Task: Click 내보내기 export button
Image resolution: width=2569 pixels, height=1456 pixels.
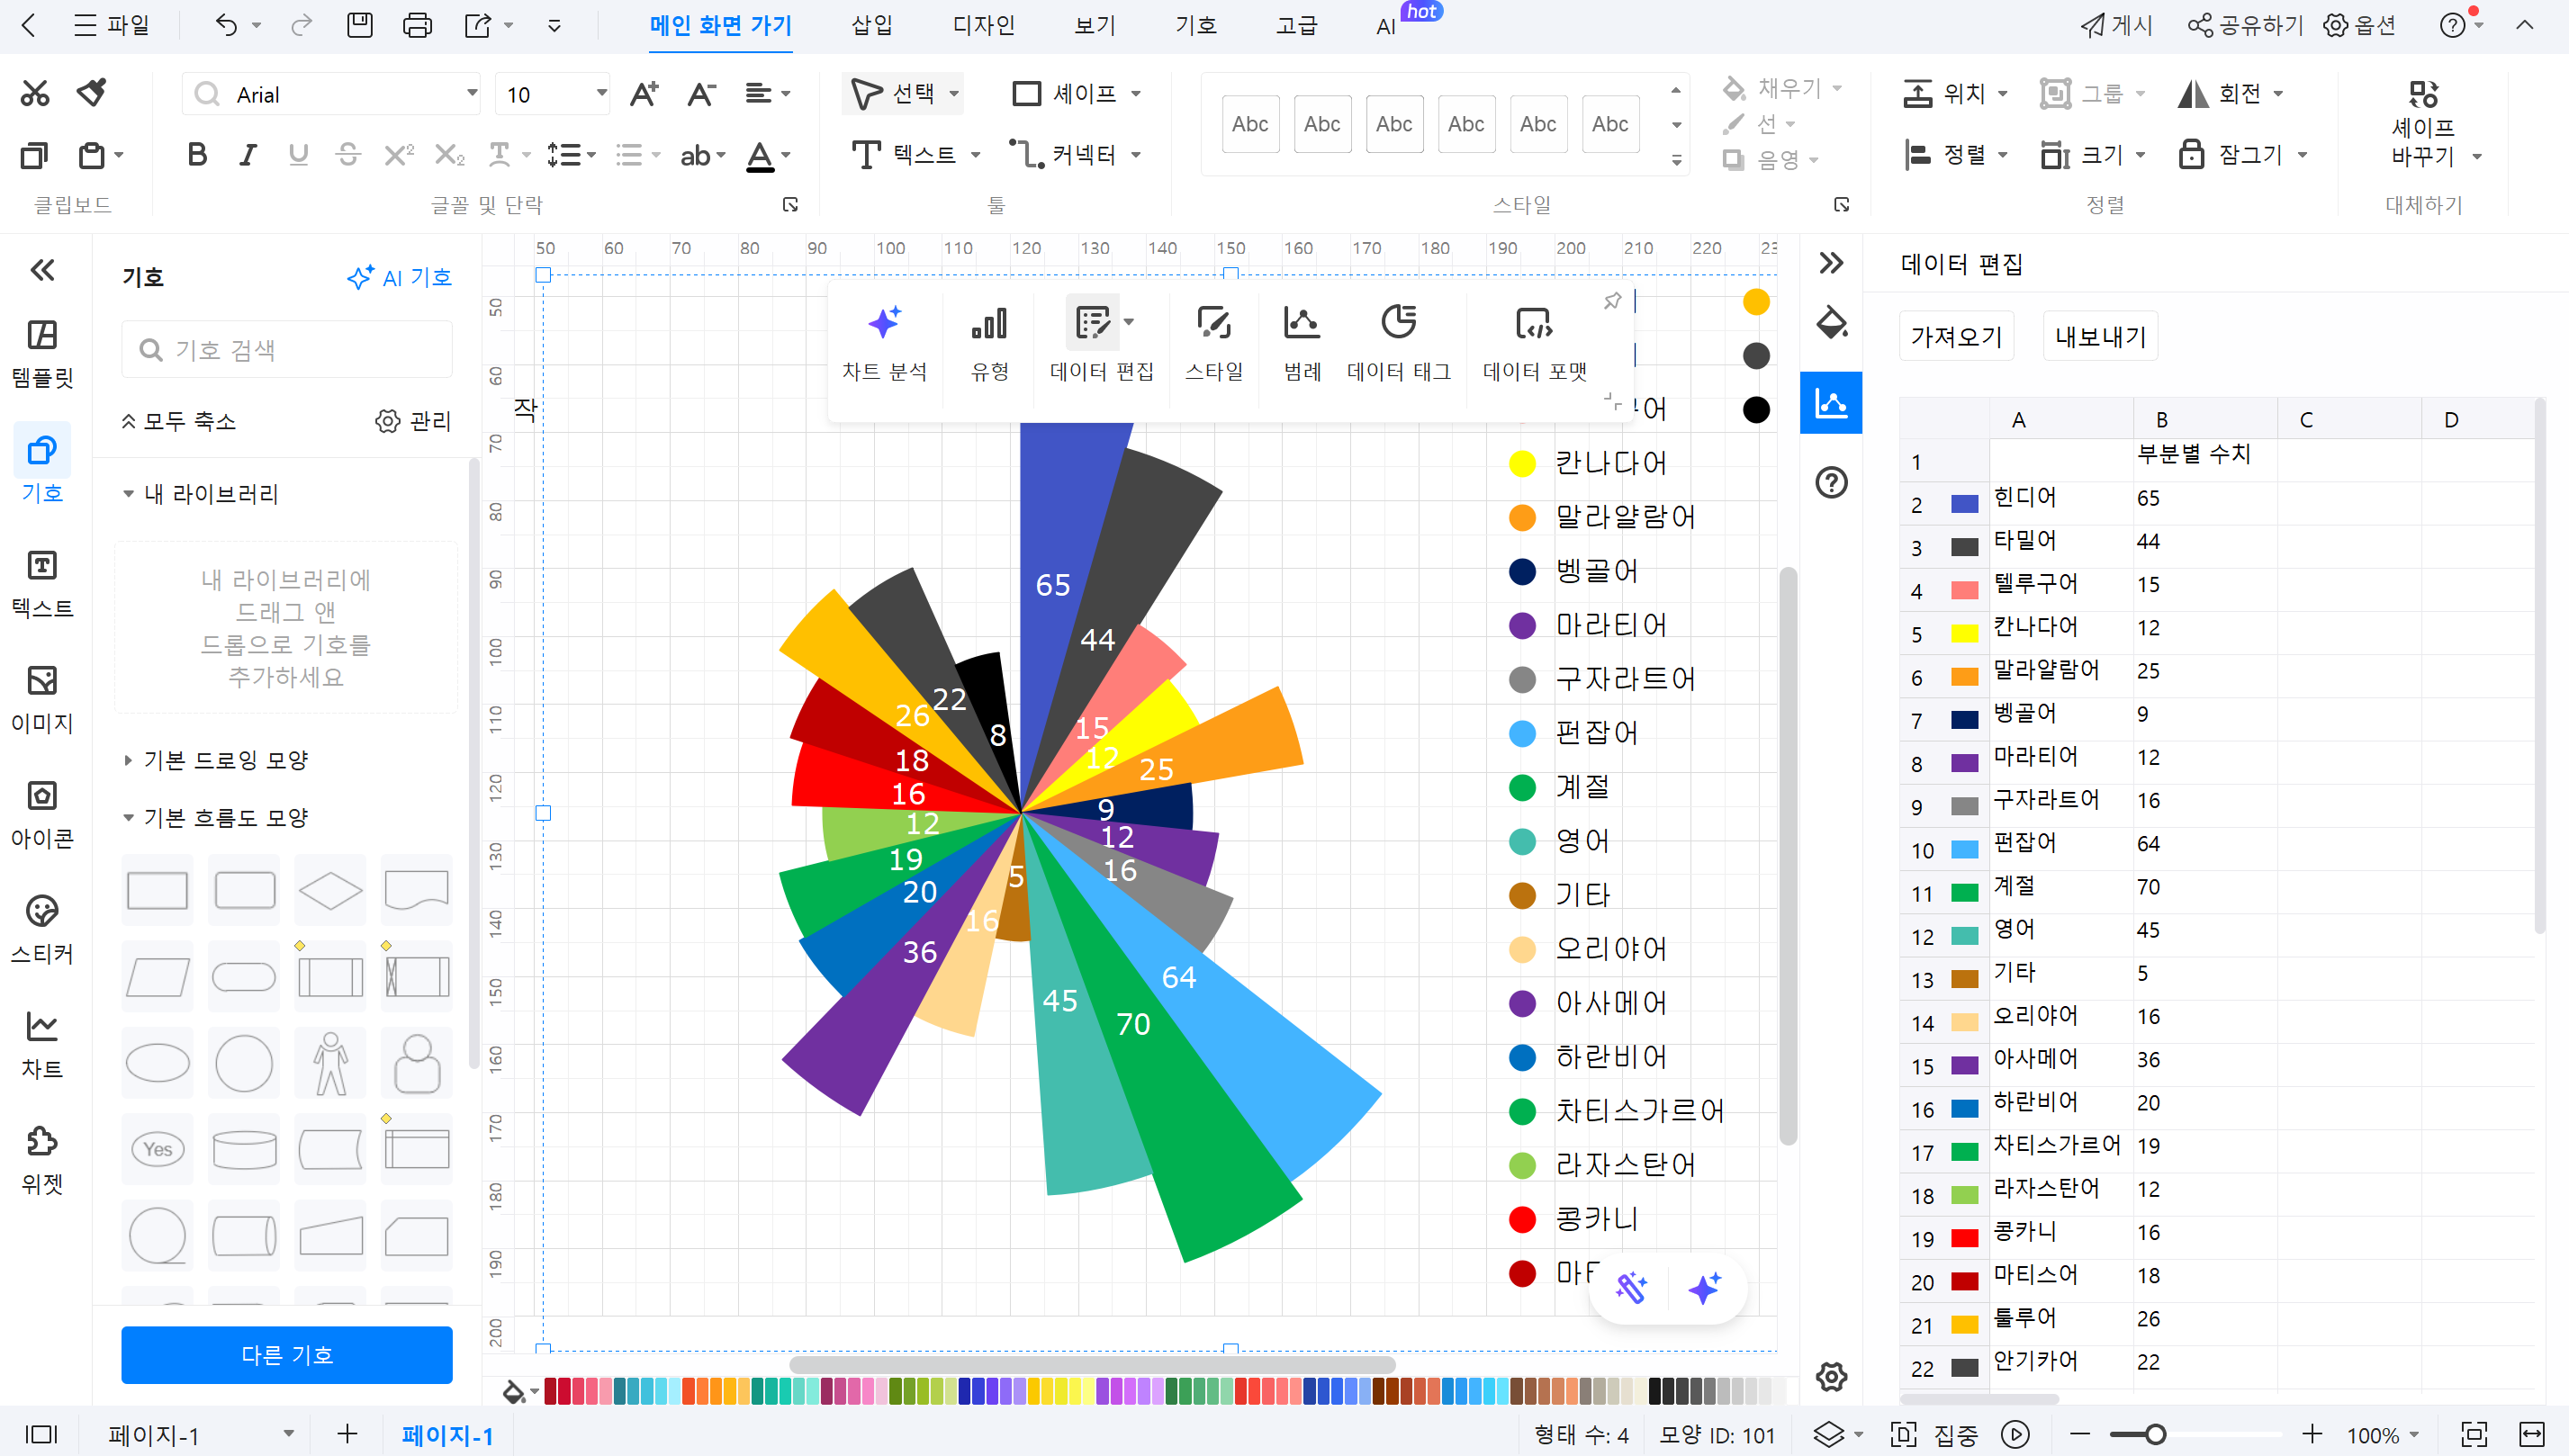Action: tap(2100, 336)
